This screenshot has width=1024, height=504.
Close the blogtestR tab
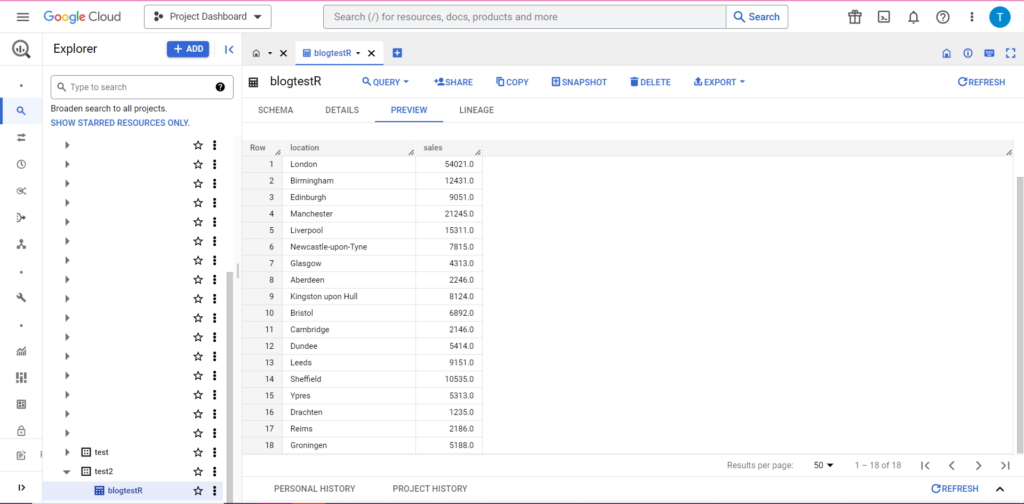(372, 54)
